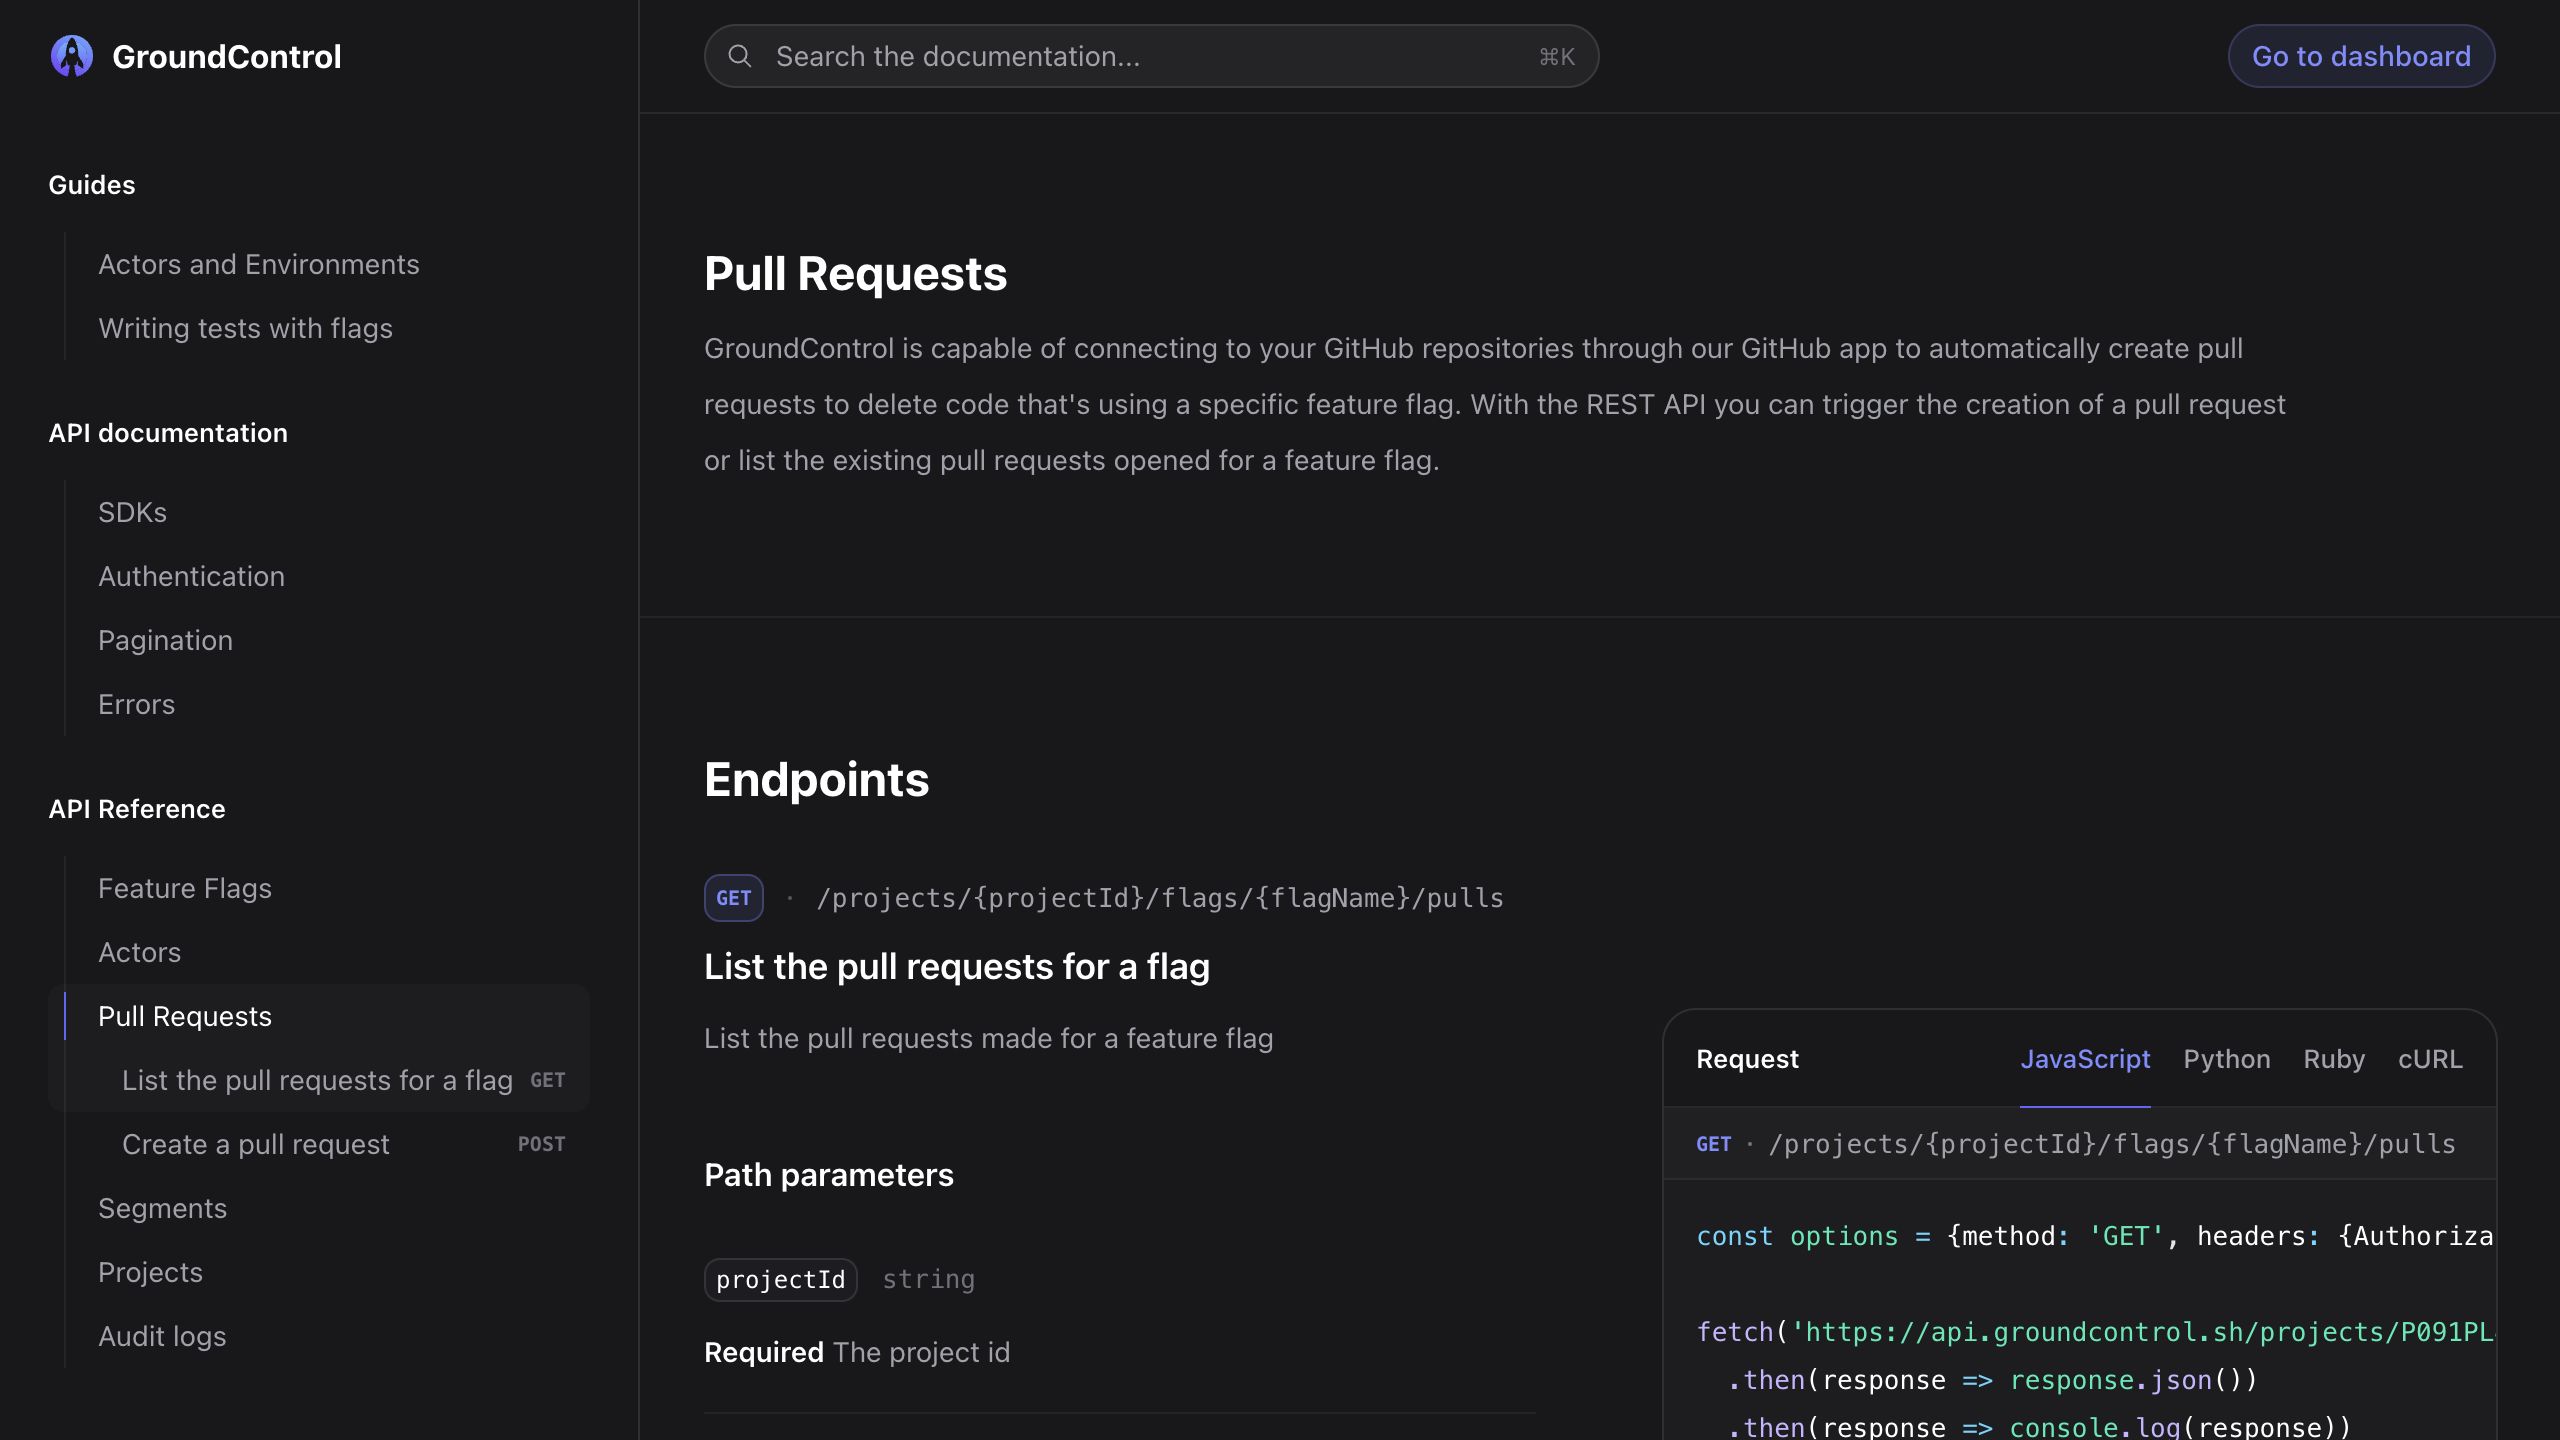
Task: Open the Authentication documentation
Action: (191, 576)
